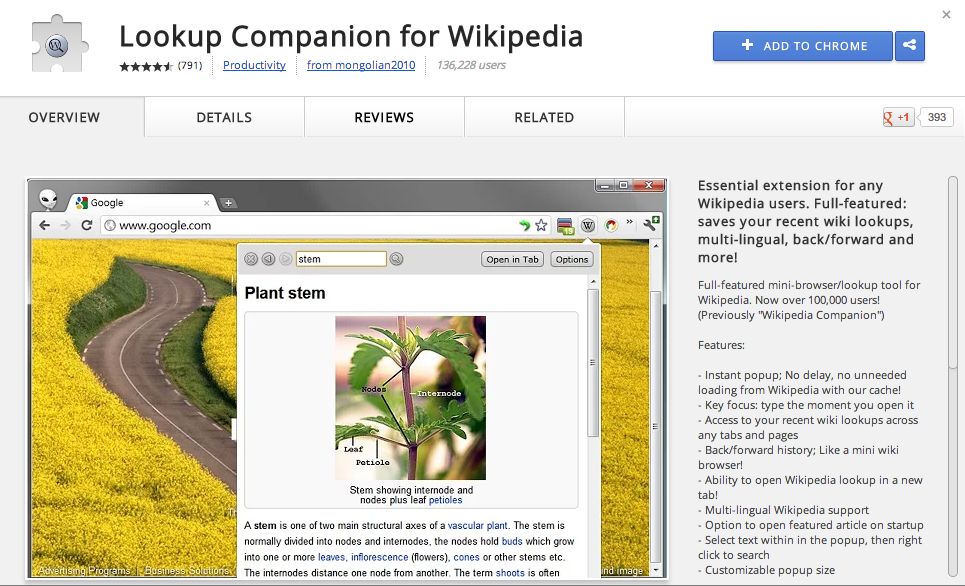Click the back arrow in screenshot browser
The image size is (965, 586).
44,225
